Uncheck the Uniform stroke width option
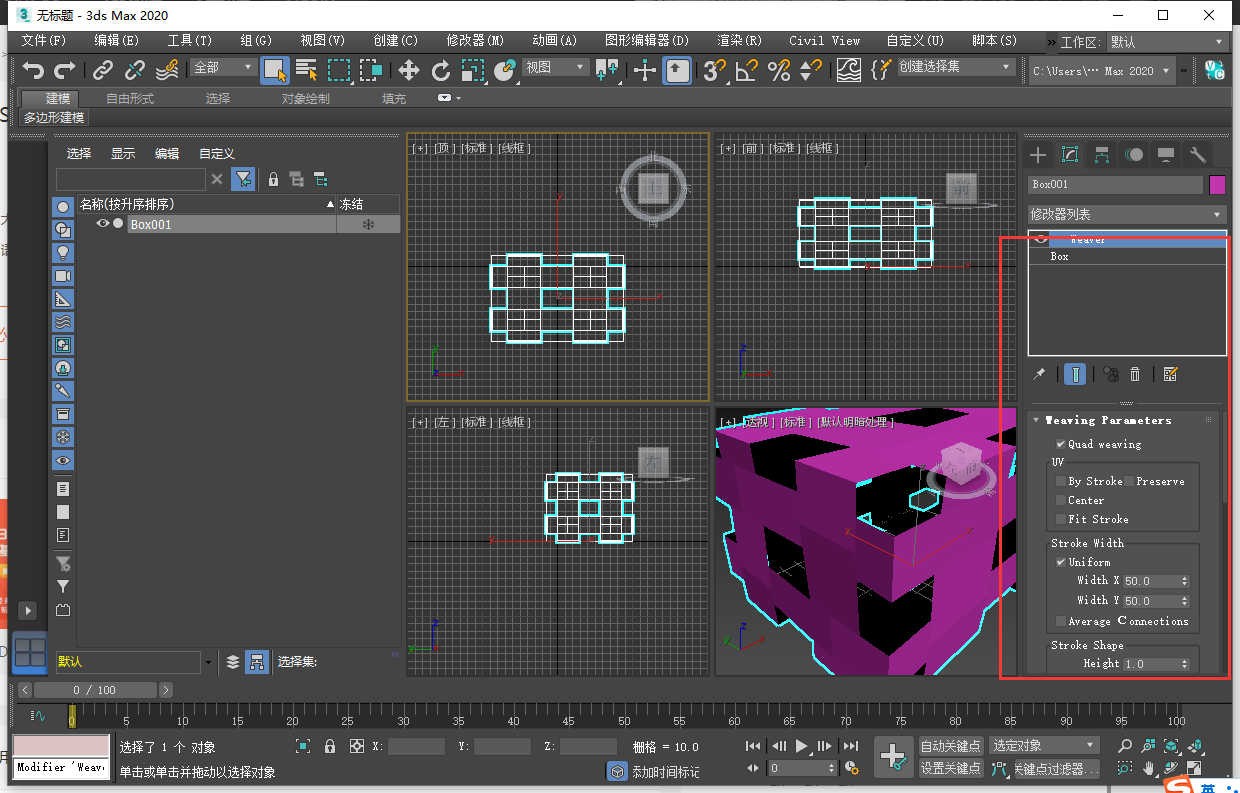 pos(1061,562)
